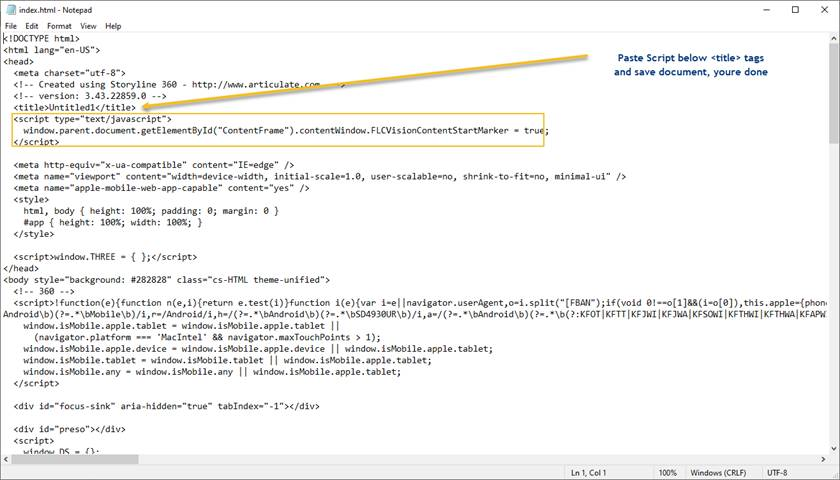The height and width of the screenshot is (480, 840).
Task: Close the index.html Notepad window
Action: coord(824,10)
